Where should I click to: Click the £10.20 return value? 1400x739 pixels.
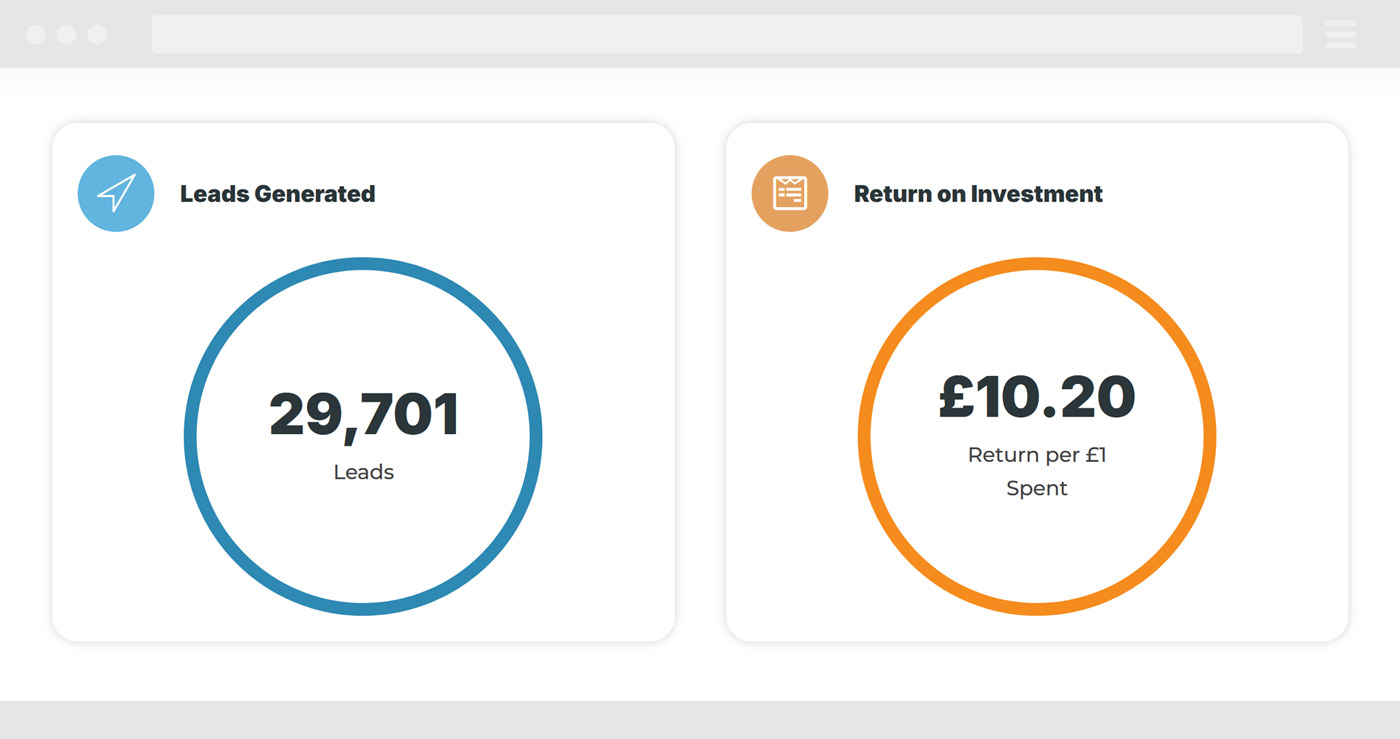(1037, 397)
